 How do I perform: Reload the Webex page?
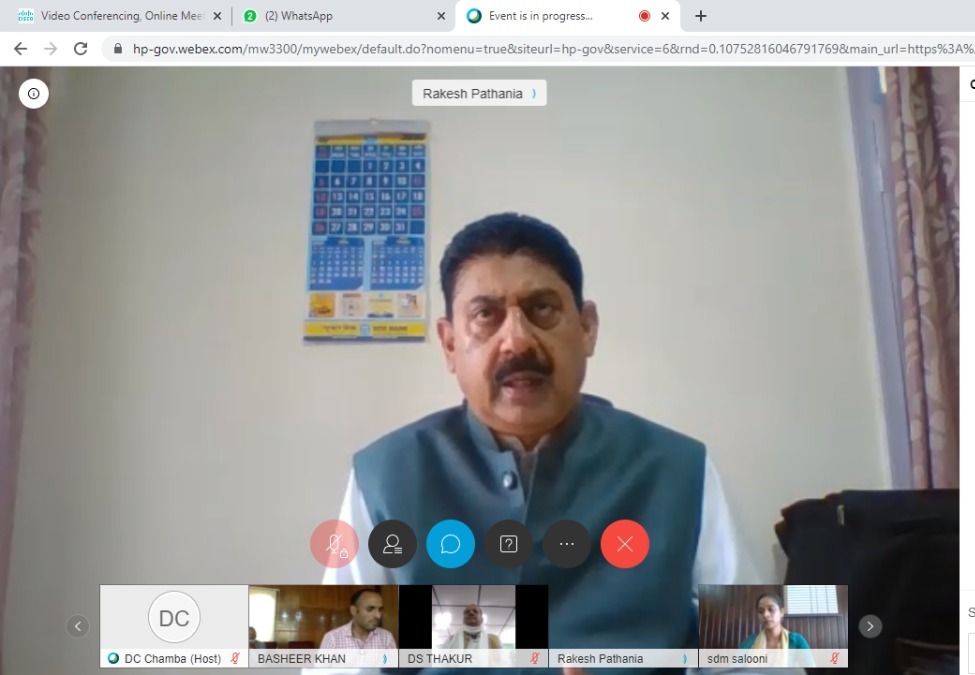(x=80, y=48)
